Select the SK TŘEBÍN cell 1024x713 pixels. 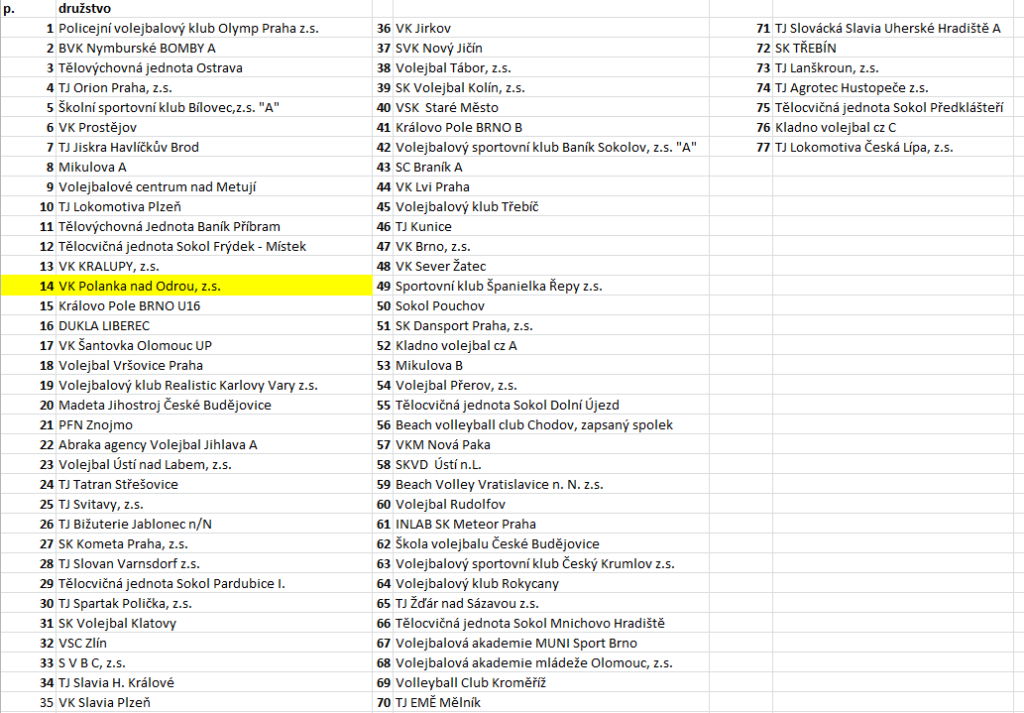[805, 48]
